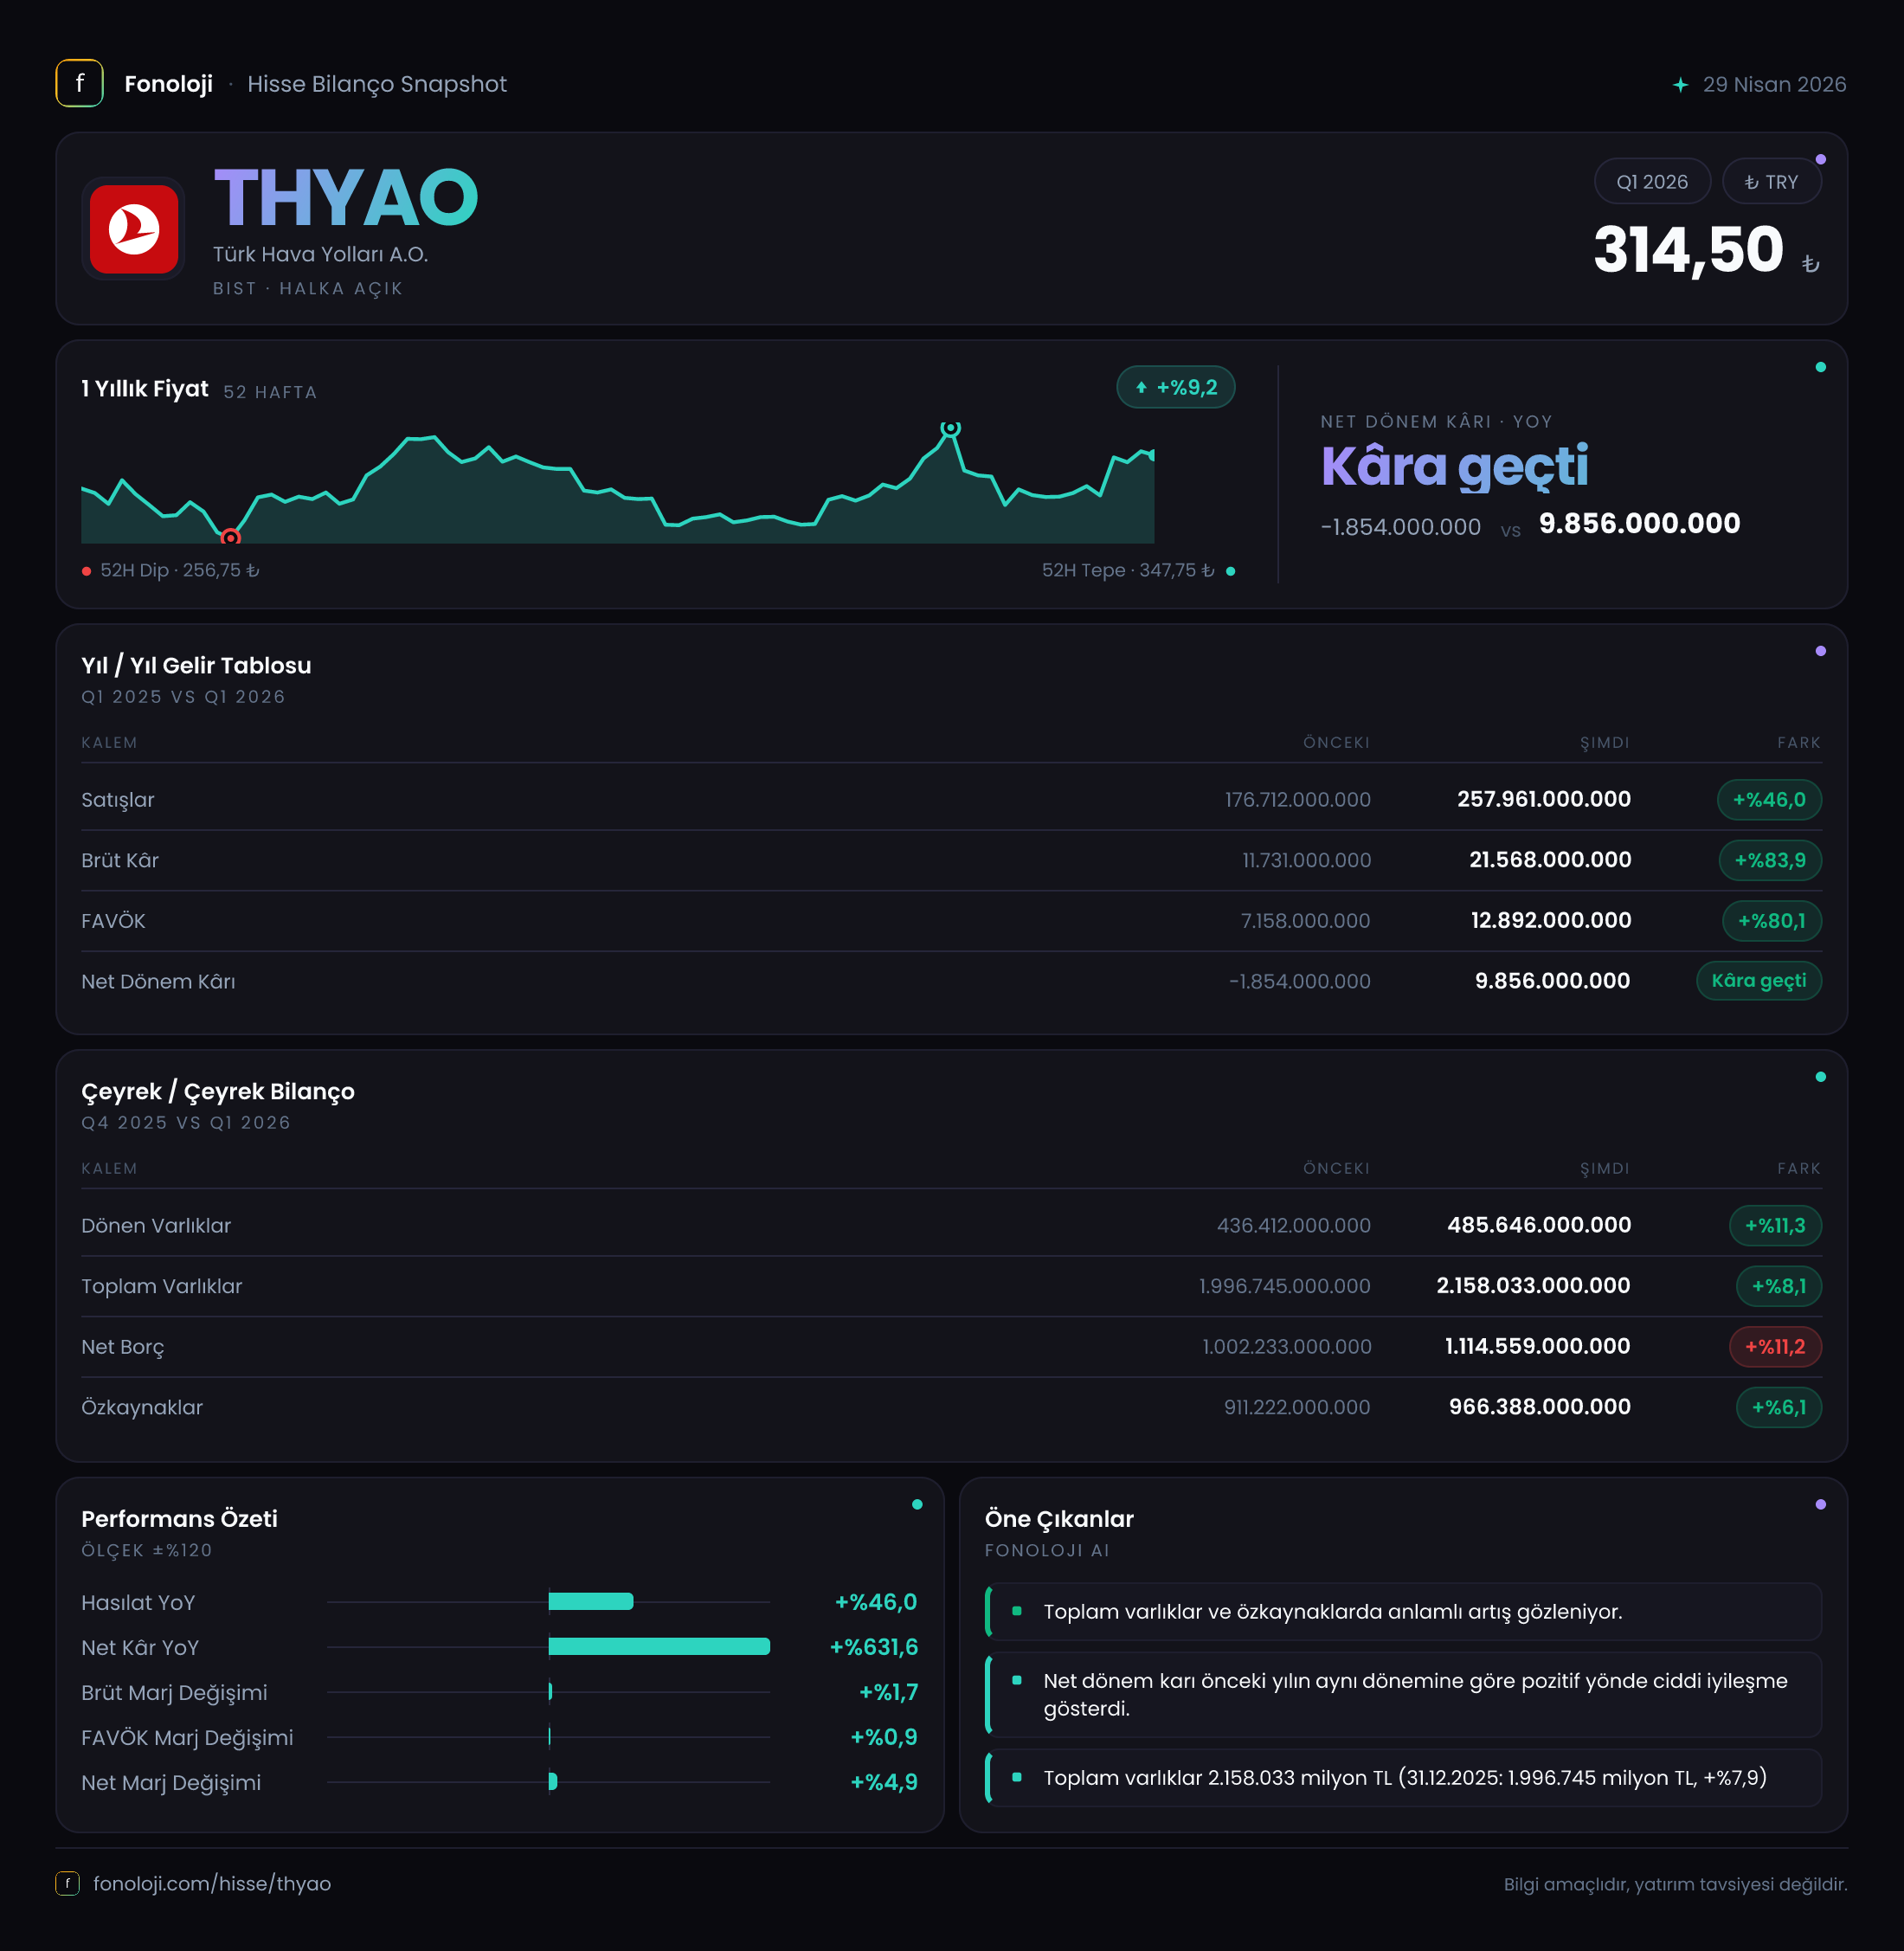Click the highlight about "özkaynaklarda anlamlı artış"
Screen dimensions: 1904x1951
[1403, 1611]
